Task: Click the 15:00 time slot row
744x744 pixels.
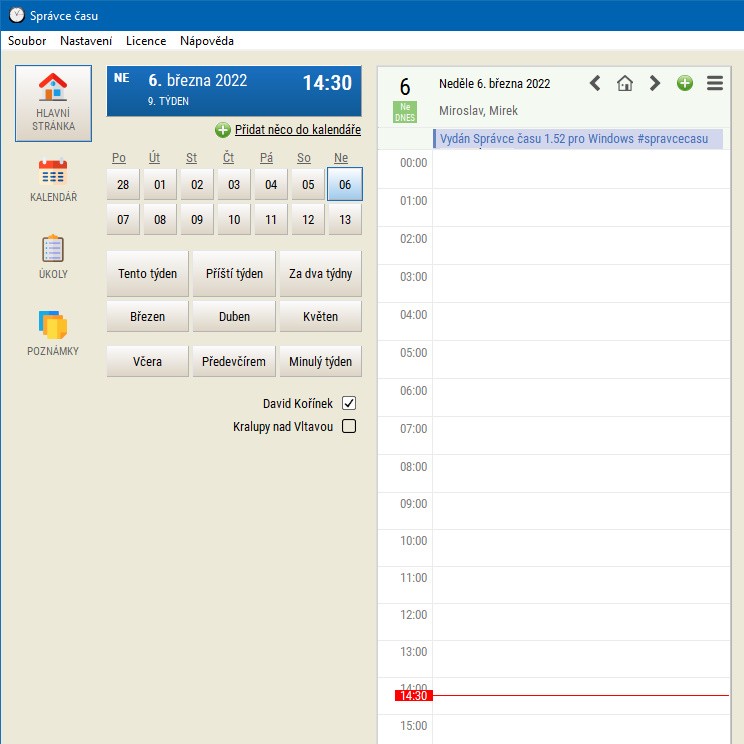Action: point(554,729)
